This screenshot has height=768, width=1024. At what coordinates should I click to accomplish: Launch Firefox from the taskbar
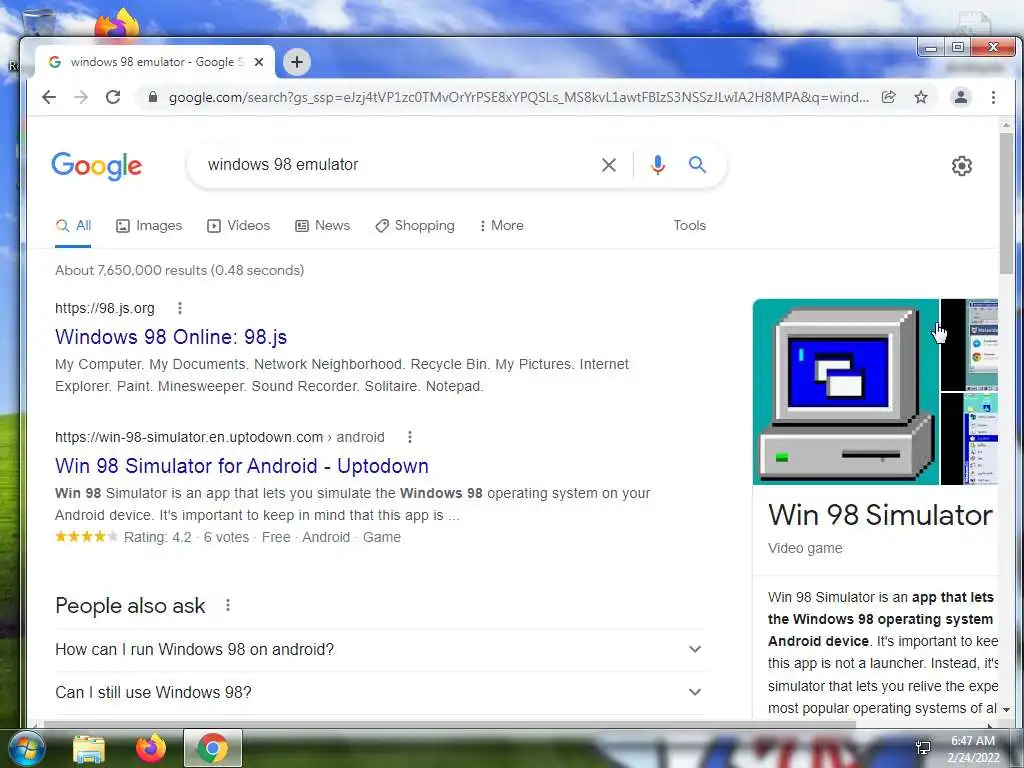[x=150, y=748]
